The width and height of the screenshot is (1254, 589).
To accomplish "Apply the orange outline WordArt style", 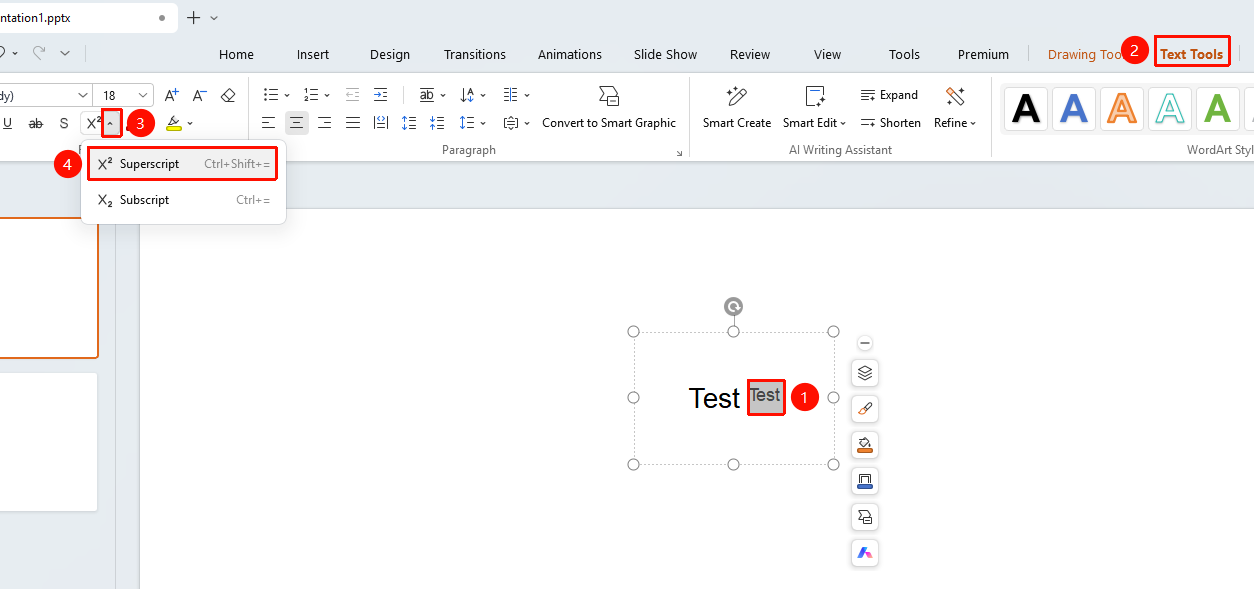I will point(1122,108).
